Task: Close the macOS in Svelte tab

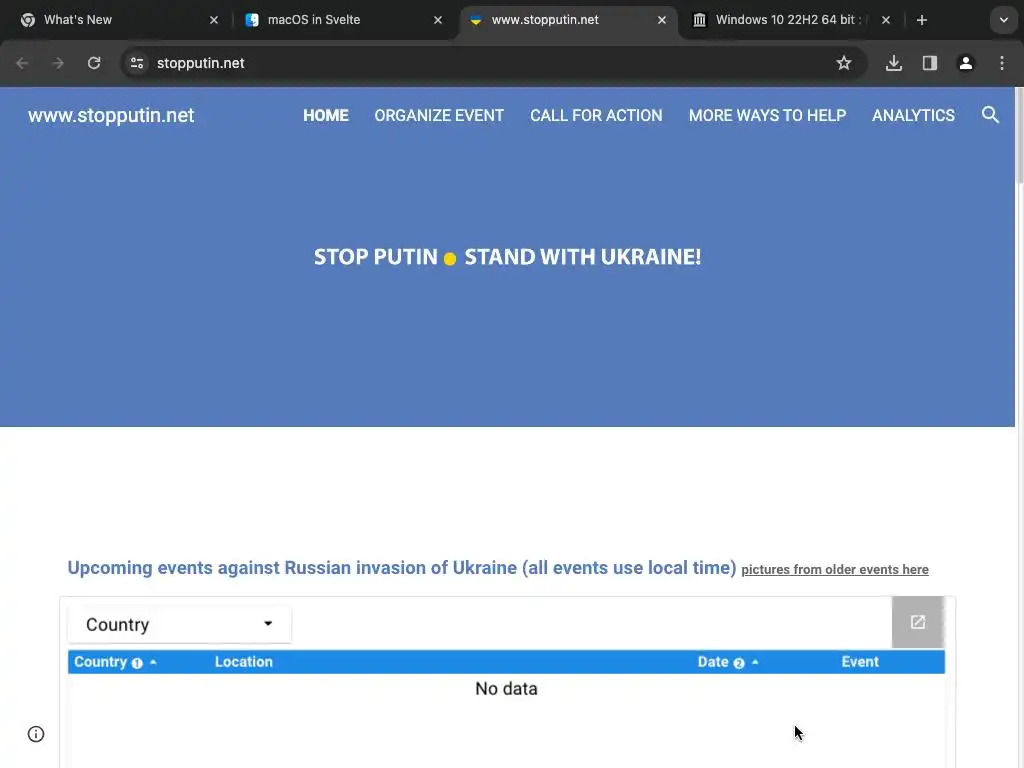Action: click(438, 20)
